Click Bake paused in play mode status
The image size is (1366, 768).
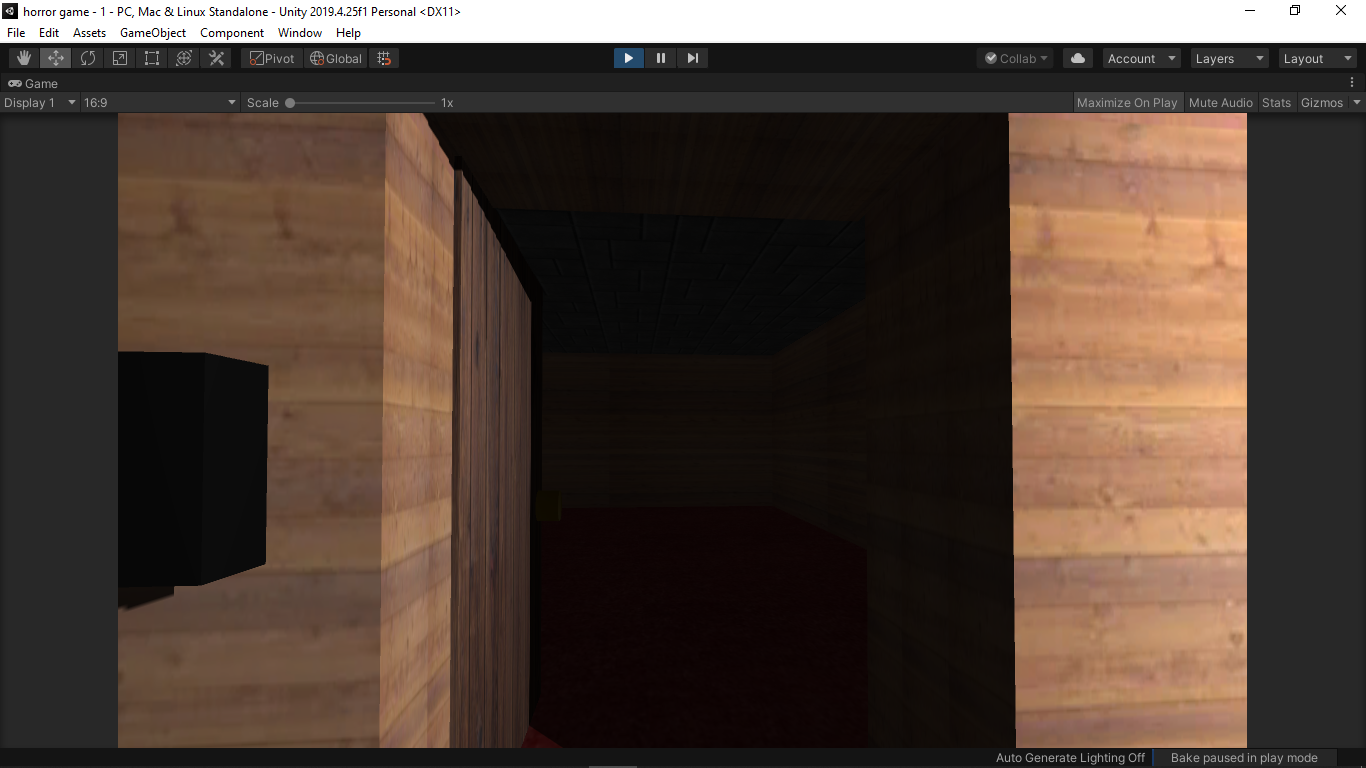point(1244,758)
